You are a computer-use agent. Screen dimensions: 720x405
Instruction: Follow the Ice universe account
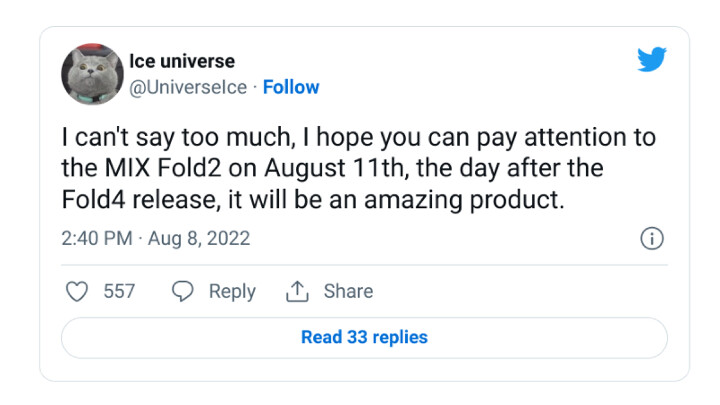click(291, 87)
